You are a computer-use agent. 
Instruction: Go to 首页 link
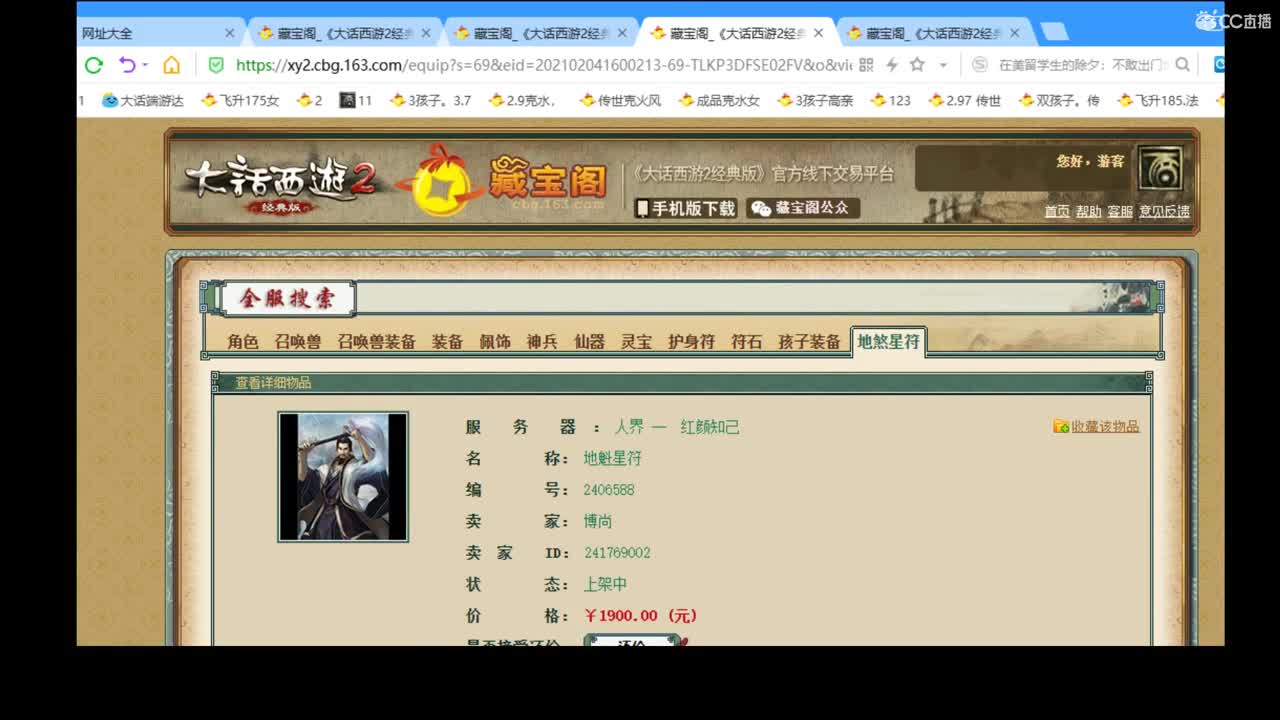1057,211
